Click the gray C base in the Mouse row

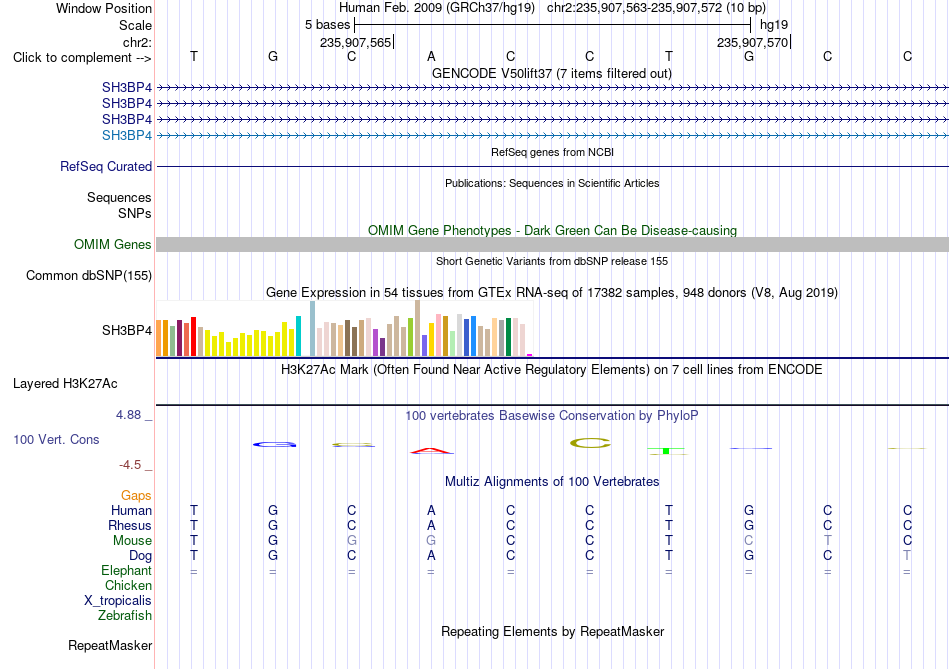pyautogui.click(x=749, y=541)
